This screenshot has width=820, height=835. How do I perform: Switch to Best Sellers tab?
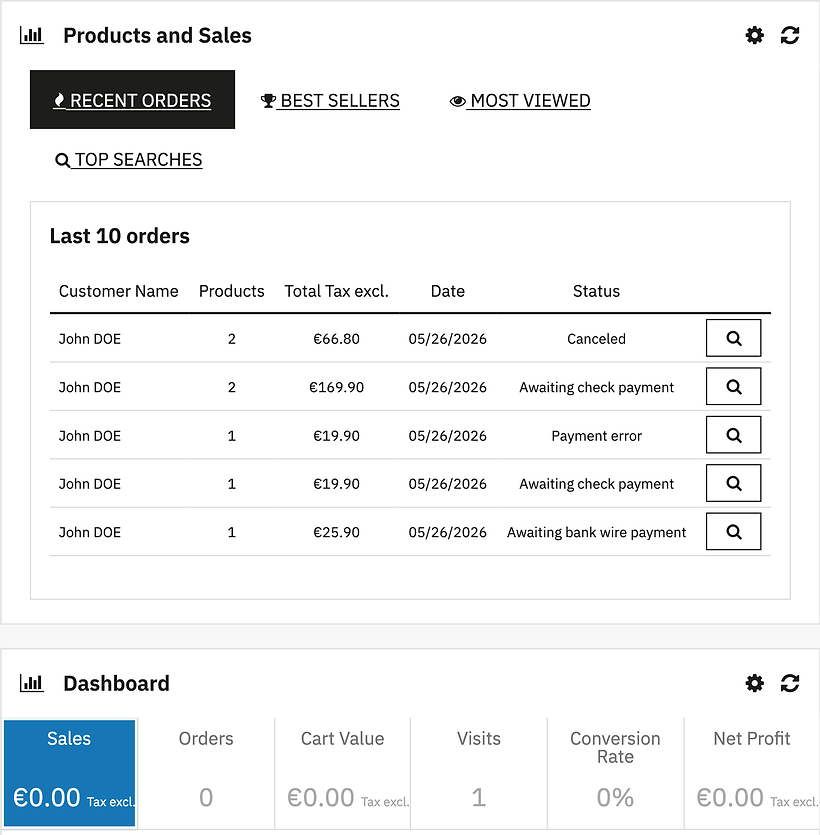coord(330,101)
